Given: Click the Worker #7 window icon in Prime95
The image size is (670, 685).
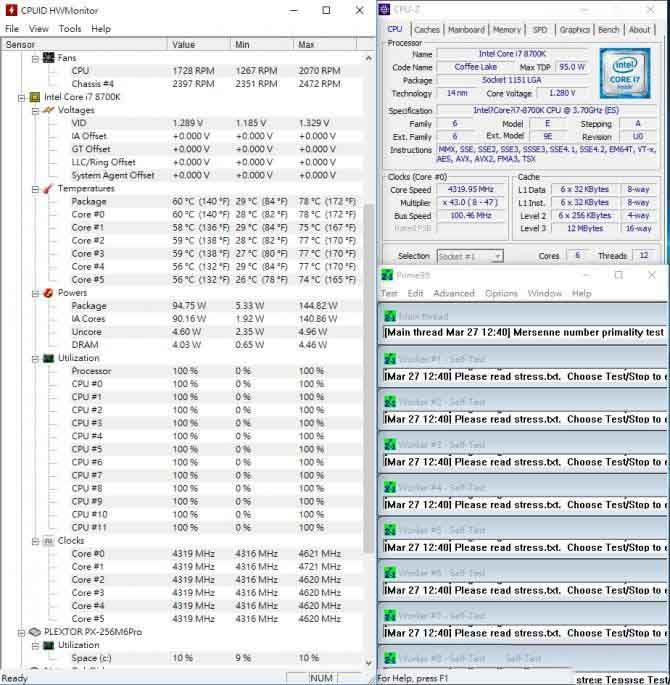Looking at the screenshot, I should click(x=390, y=616).
